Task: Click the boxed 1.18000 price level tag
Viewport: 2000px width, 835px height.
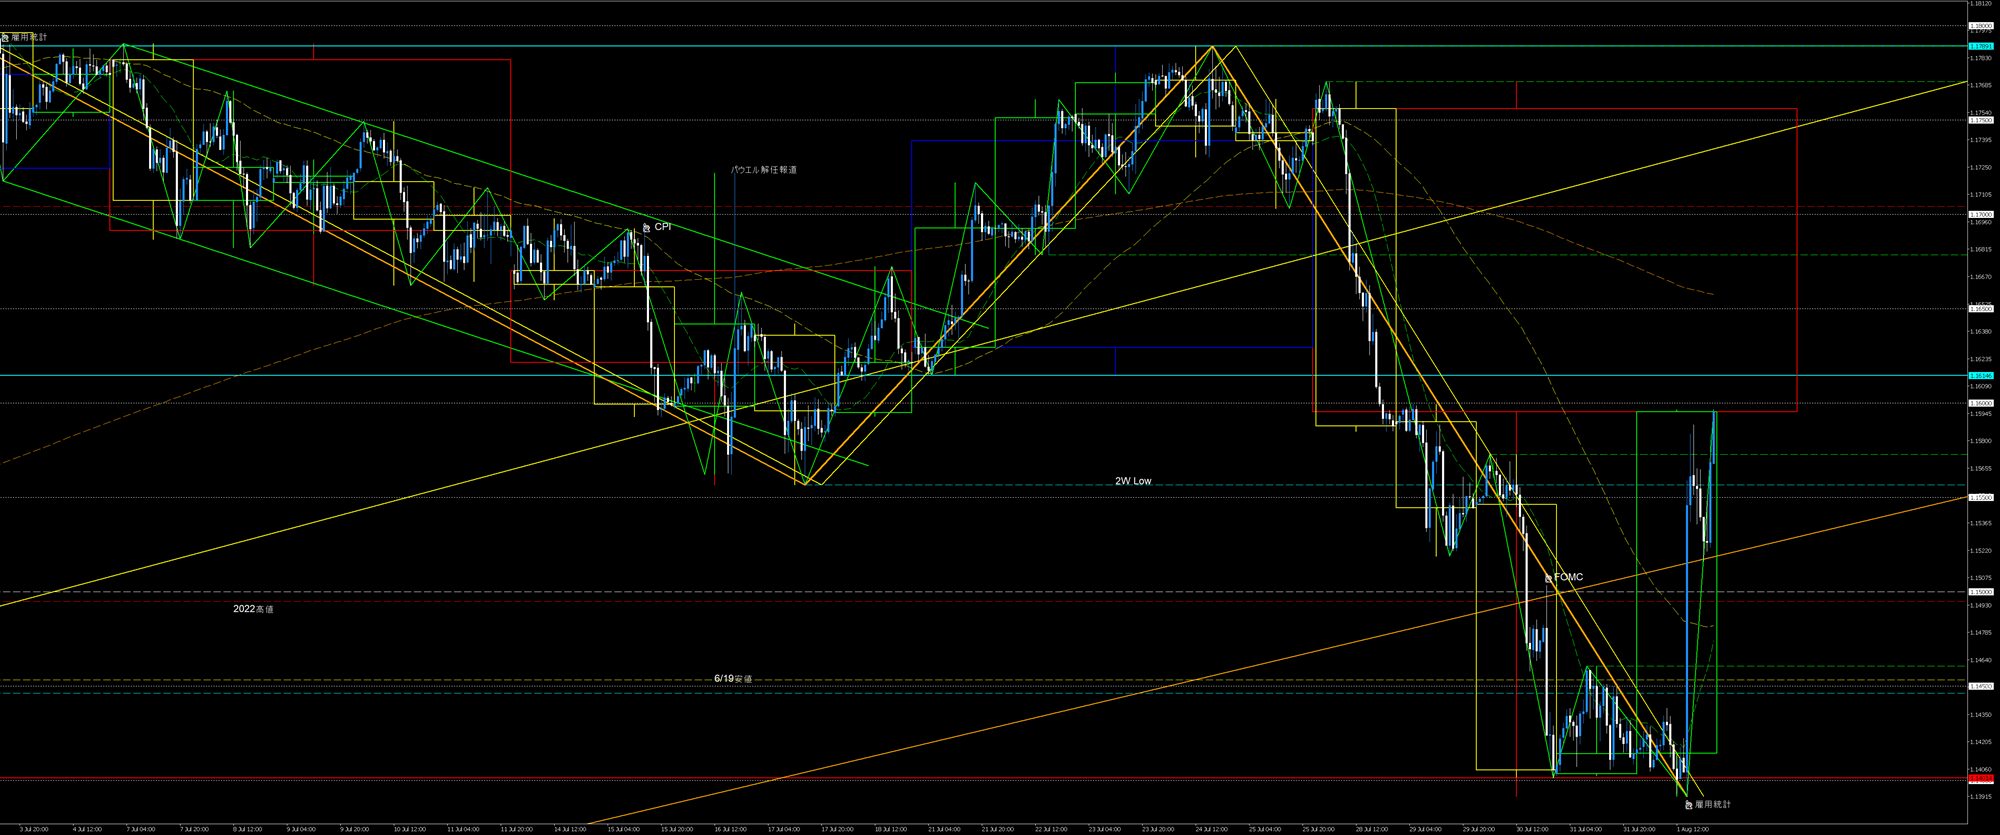Action: point(1980,26)
